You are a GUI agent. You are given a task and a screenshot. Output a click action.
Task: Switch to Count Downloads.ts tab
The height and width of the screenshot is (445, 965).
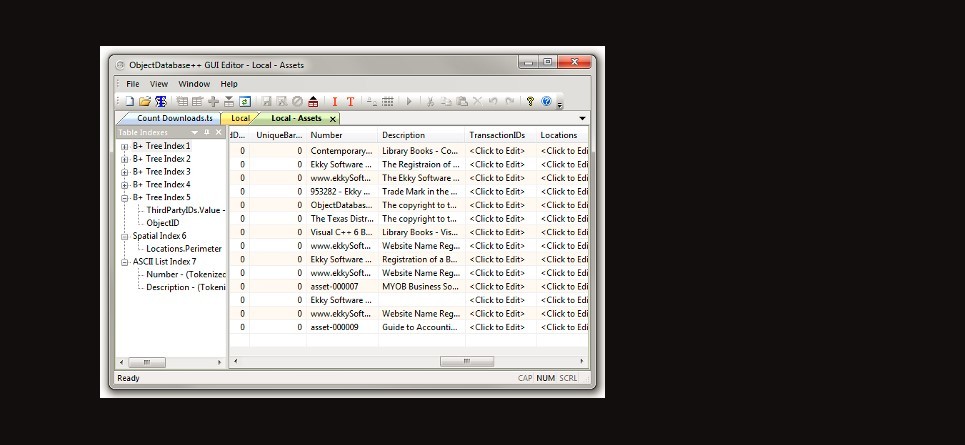coord(174,118)
